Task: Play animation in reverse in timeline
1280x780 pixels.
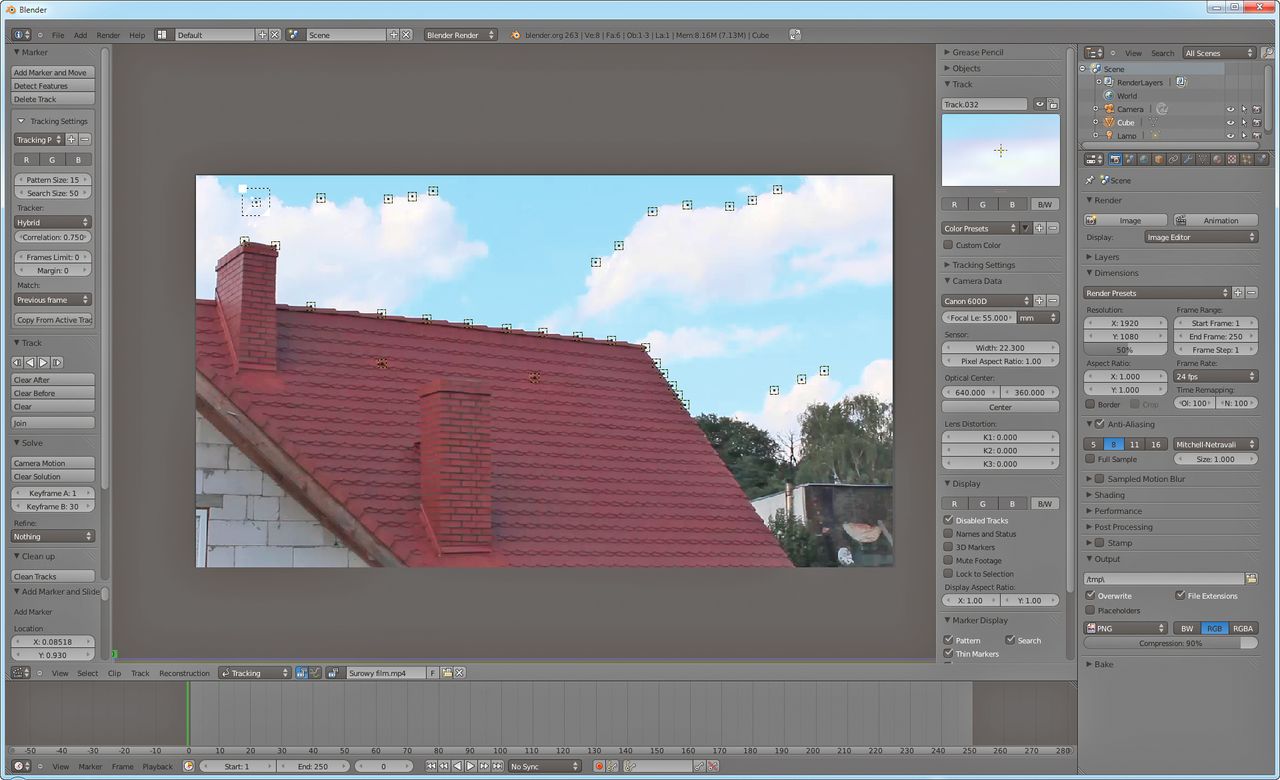Action: point(458,766)
